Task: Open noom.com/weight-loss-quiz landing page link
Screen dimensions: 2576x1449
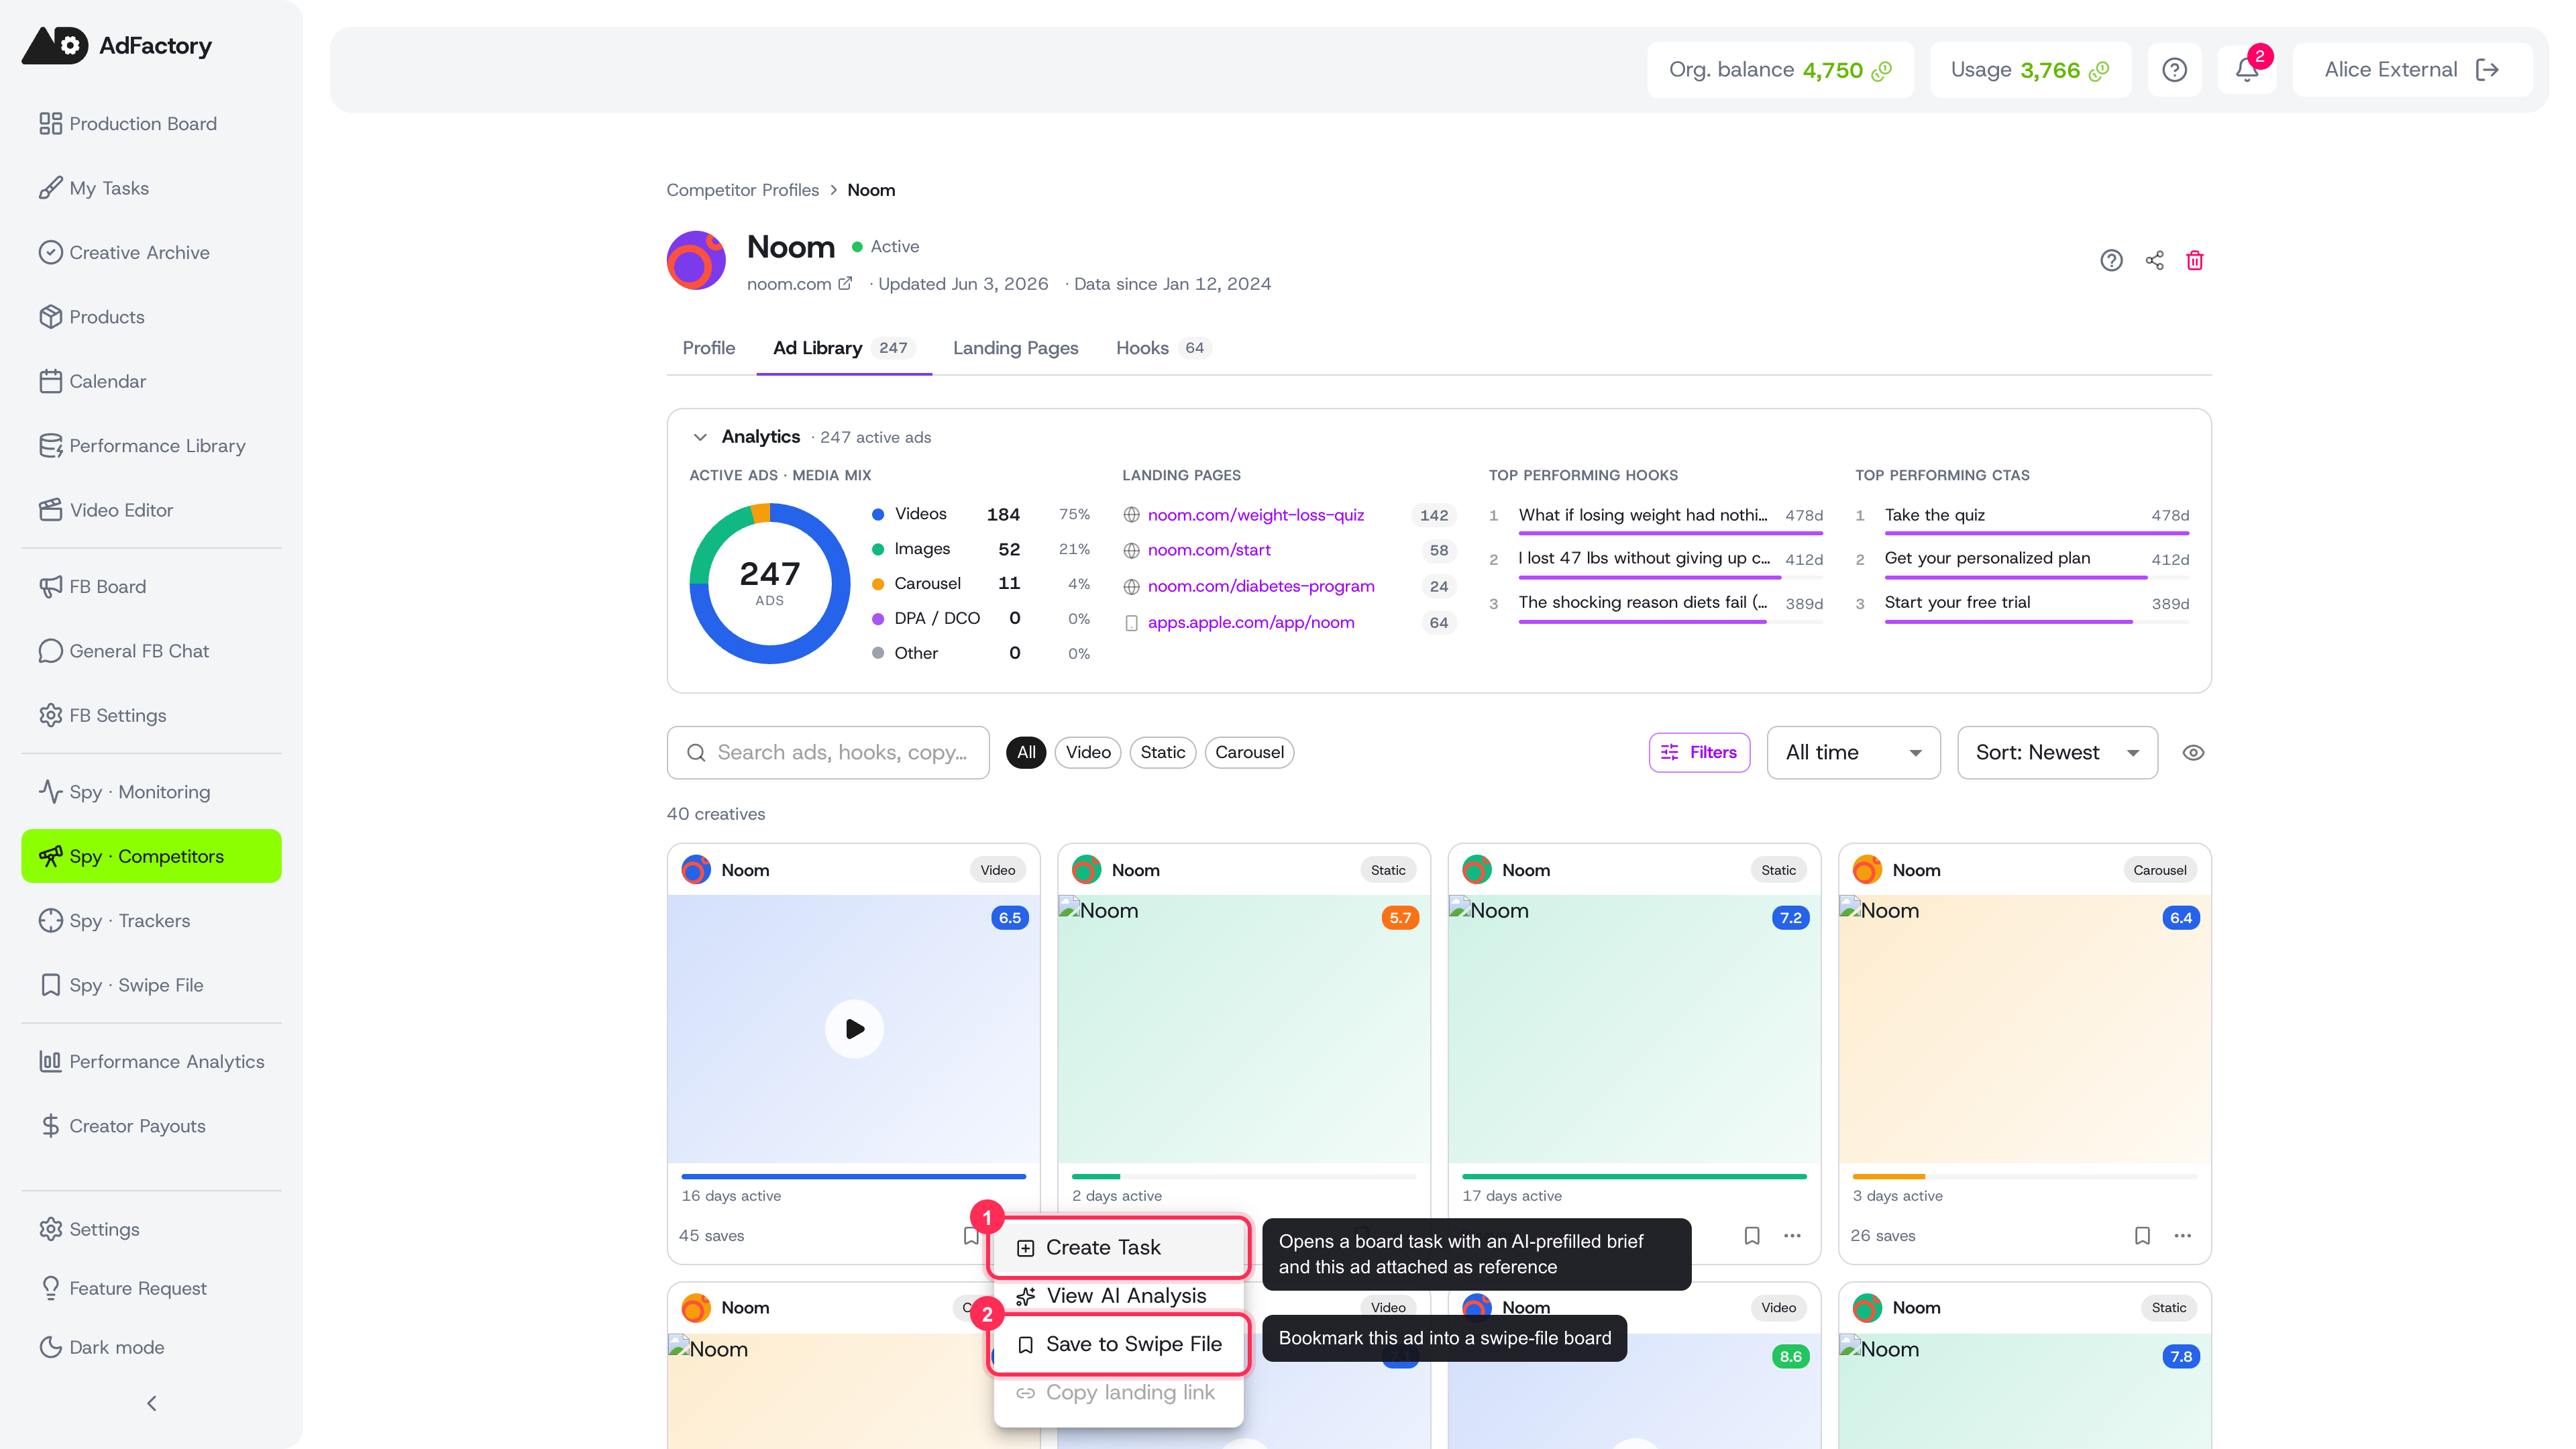Action: [1256, 515]
